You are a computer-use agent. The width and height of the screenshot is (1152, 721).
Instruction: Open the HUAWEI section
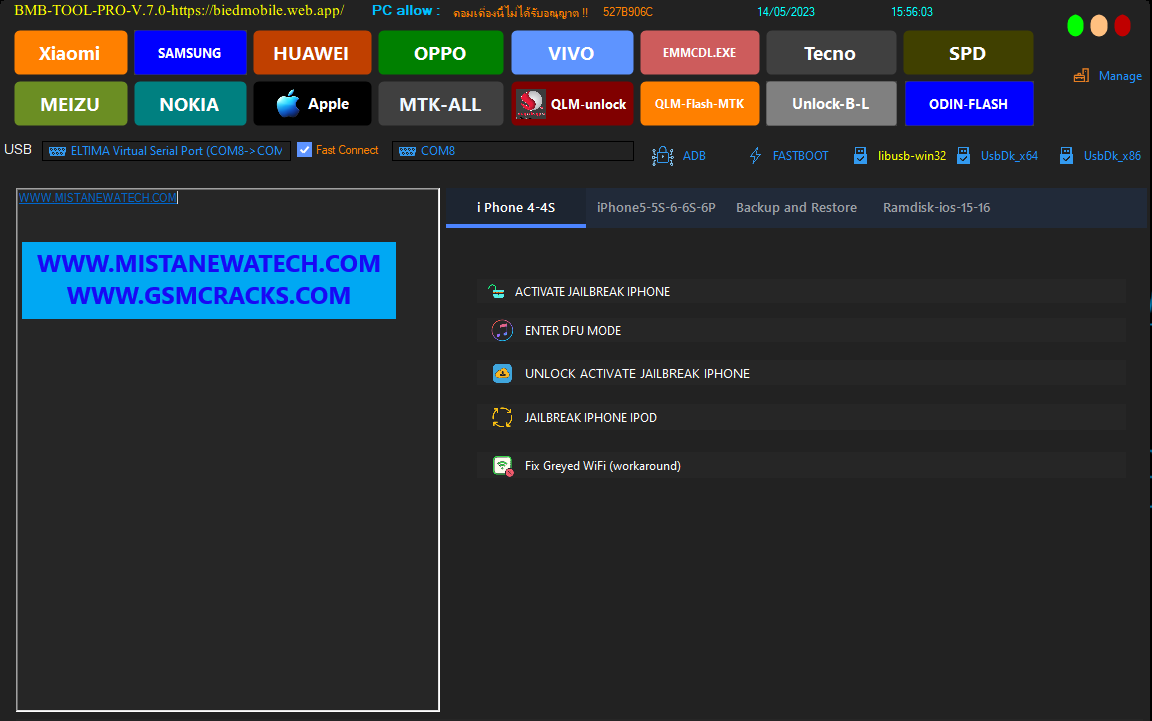312,53
